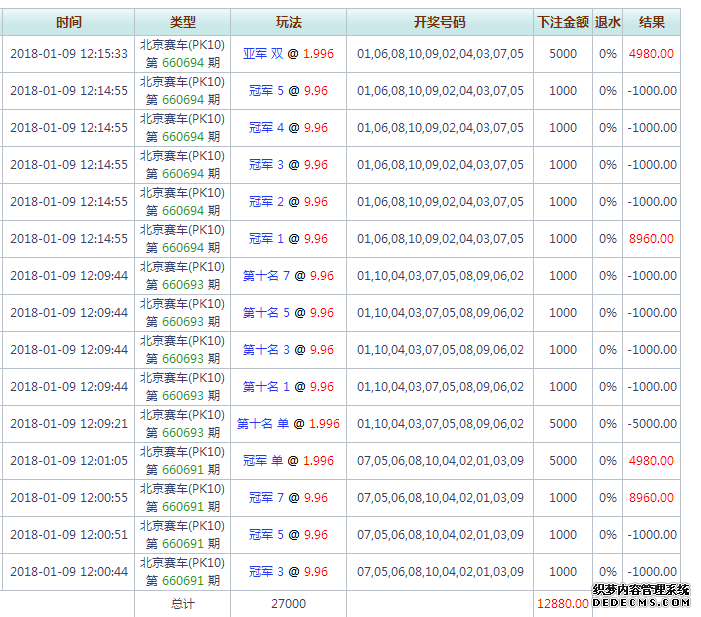Click 5000 stake in the 第十名 单 row
Image resolution: width=701 pixels, height=617 pixels.
[563, 424]
